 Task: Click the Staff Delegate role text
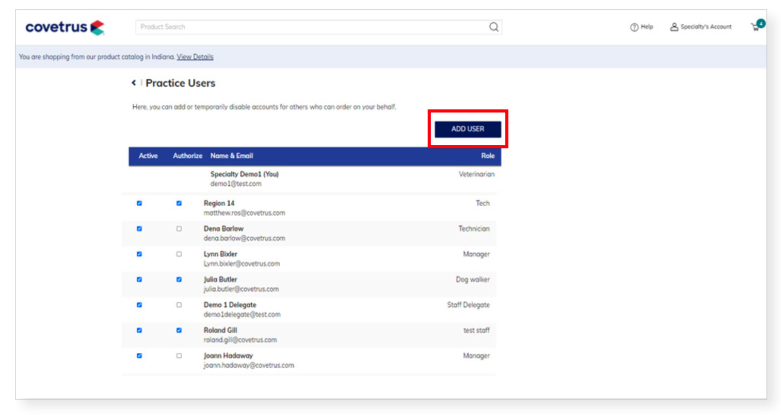coord(468,305)
